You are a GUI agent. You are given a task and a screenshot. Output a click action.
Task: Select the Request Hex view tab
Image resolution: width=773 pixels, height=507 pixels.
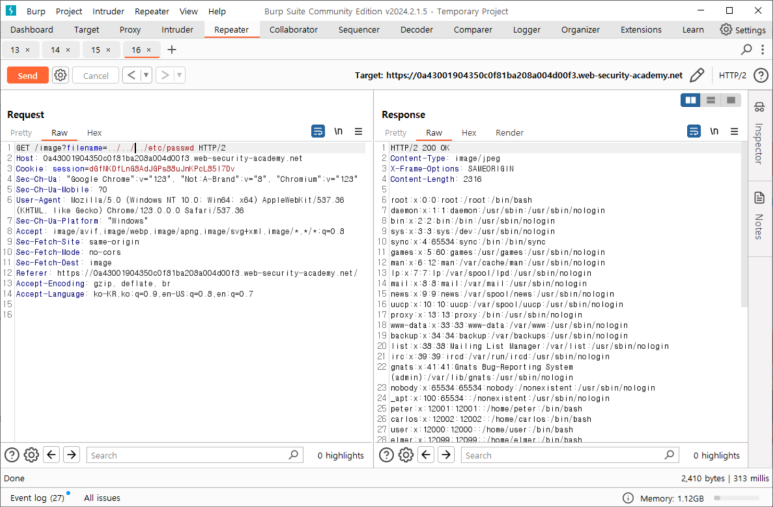[94, 133]
